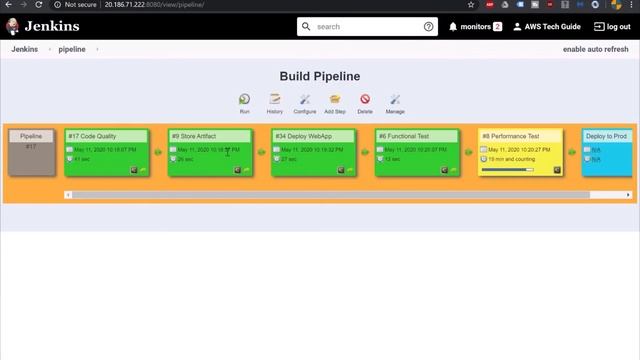The image size is (640, 360).
Task: Click the Build Pipeline heading
Action: (x=320, y=76)
